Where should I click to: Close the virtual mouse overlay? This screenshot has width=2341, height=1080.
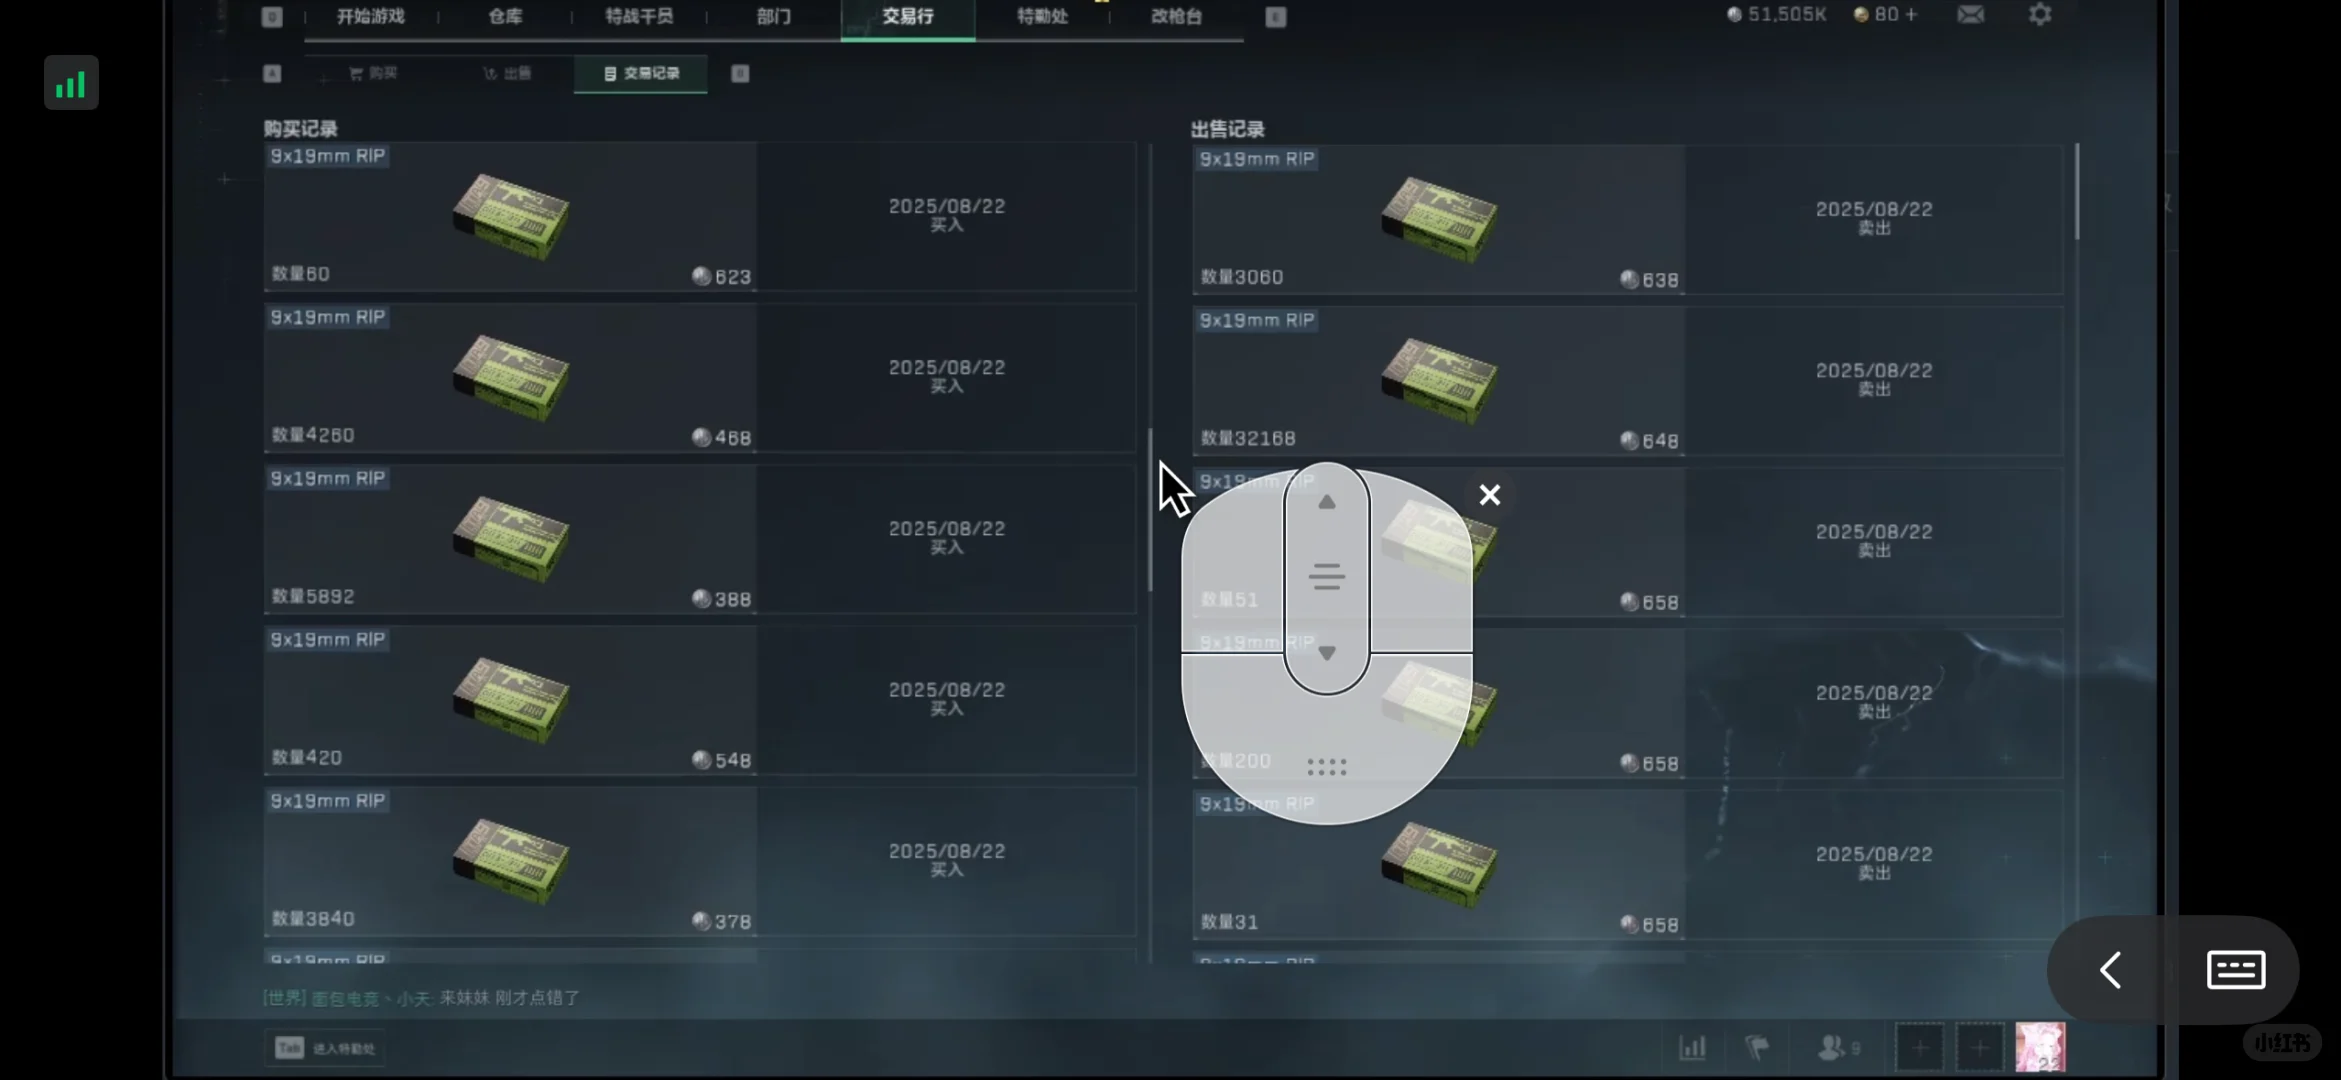tap(1489, 495)
